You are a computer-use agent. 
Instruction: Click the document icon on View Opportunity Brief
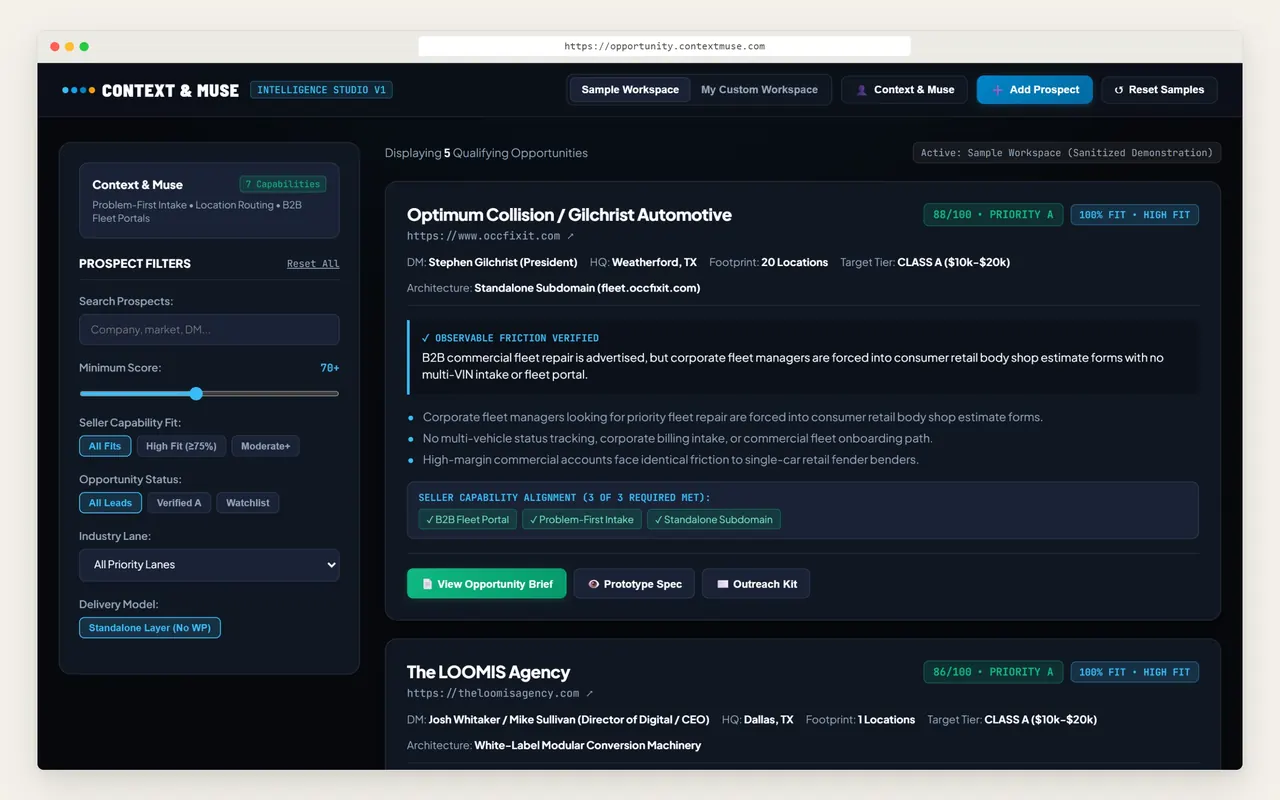427,584
